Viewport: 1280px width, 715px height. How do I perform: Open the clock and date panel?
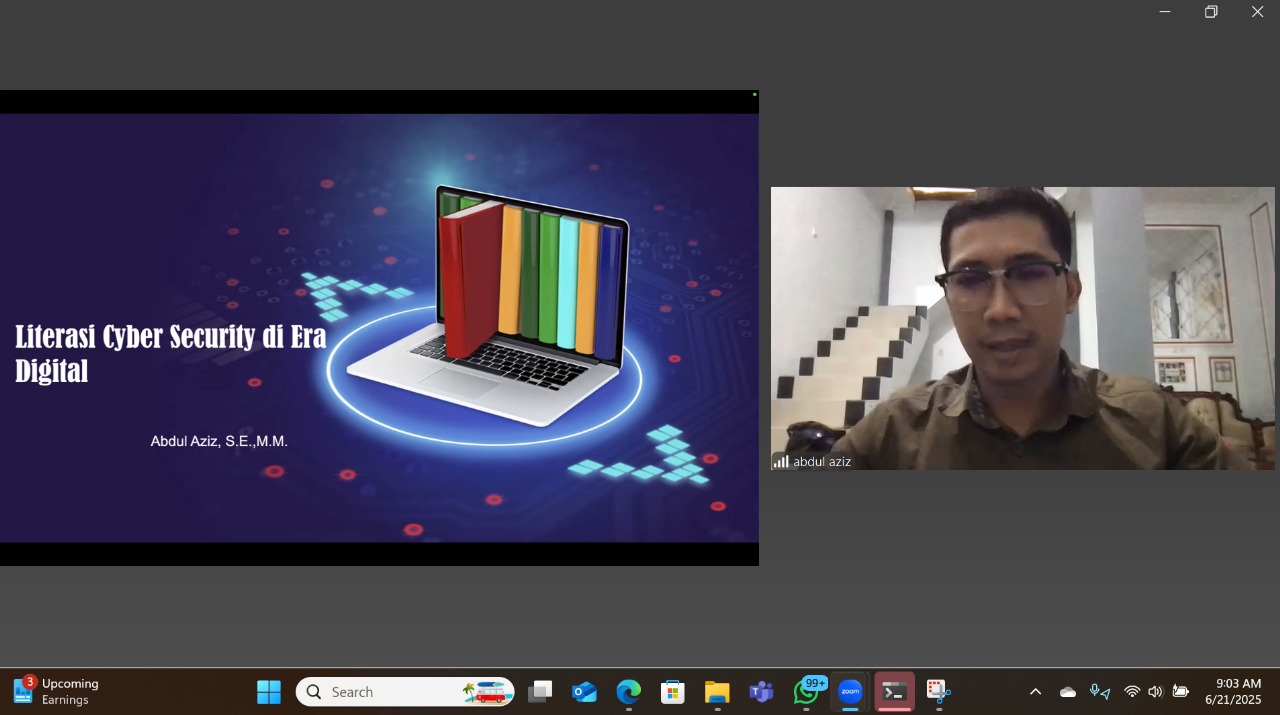click(1233, 691)
